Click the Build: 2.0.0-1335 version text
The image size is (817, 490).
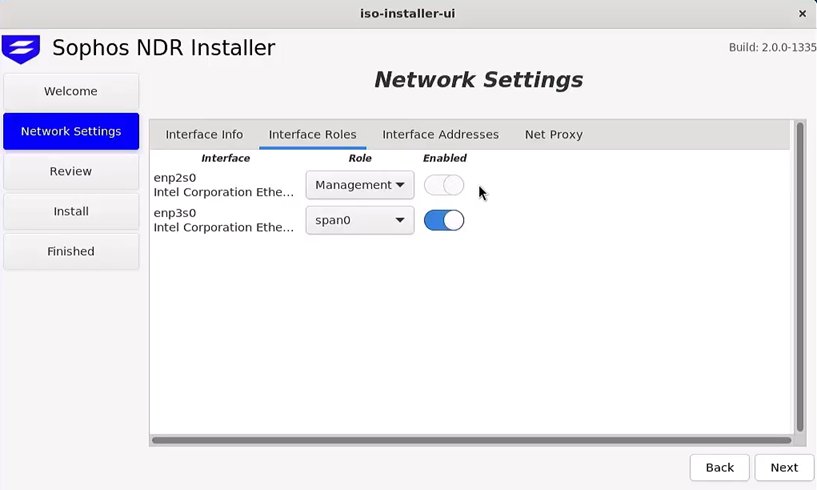tap(772, 47)
